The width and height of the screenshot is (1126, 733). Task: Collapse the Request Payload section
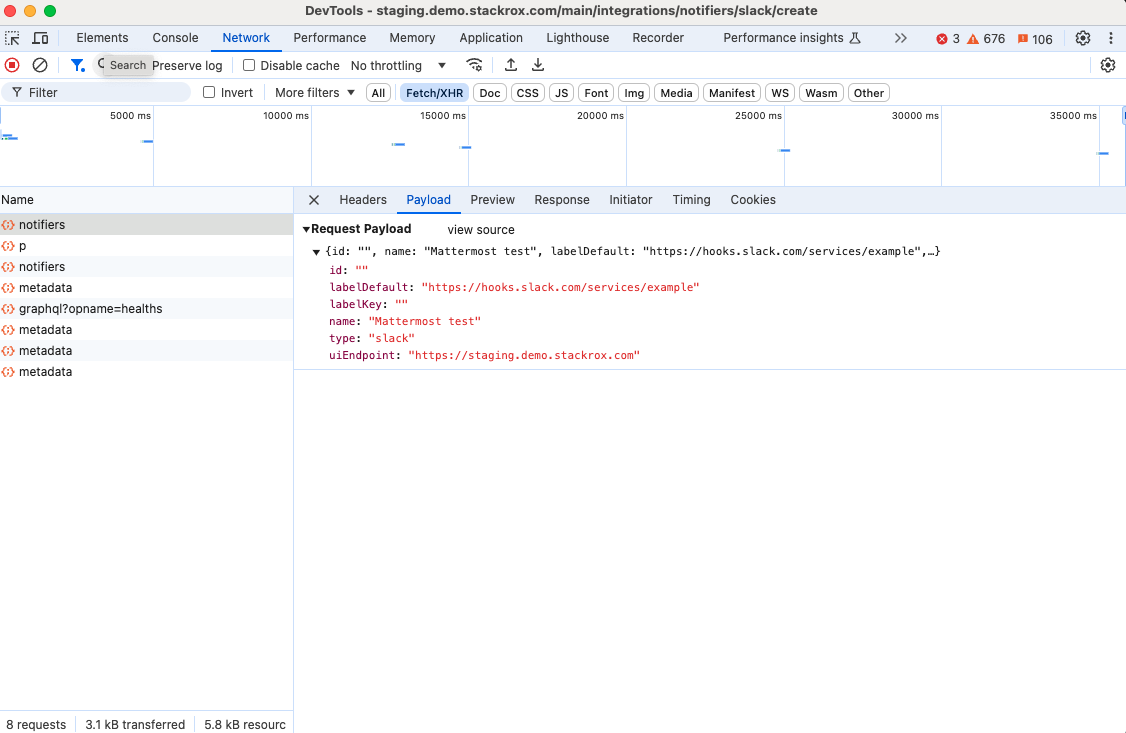click(x=307, y=229)
